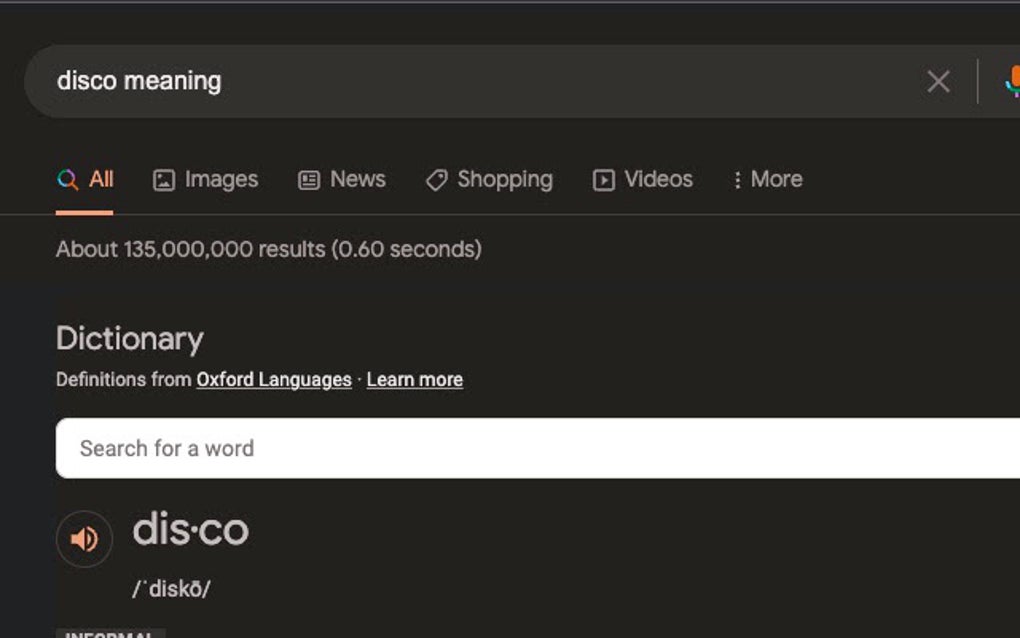Click the price-tag icon beside Shopping
Viewport: 1020px width, 638px height.
pos(436,180)
